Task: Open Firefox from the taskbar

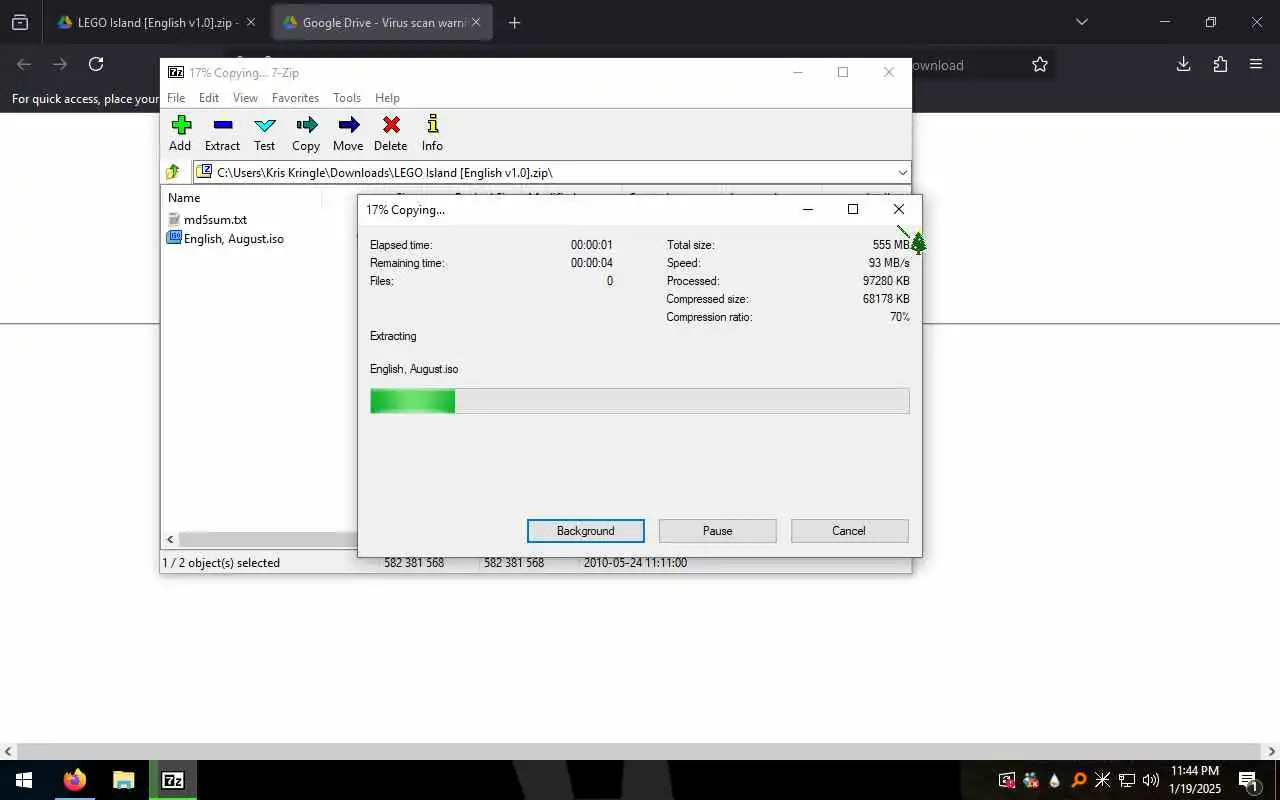Action: 75,780
